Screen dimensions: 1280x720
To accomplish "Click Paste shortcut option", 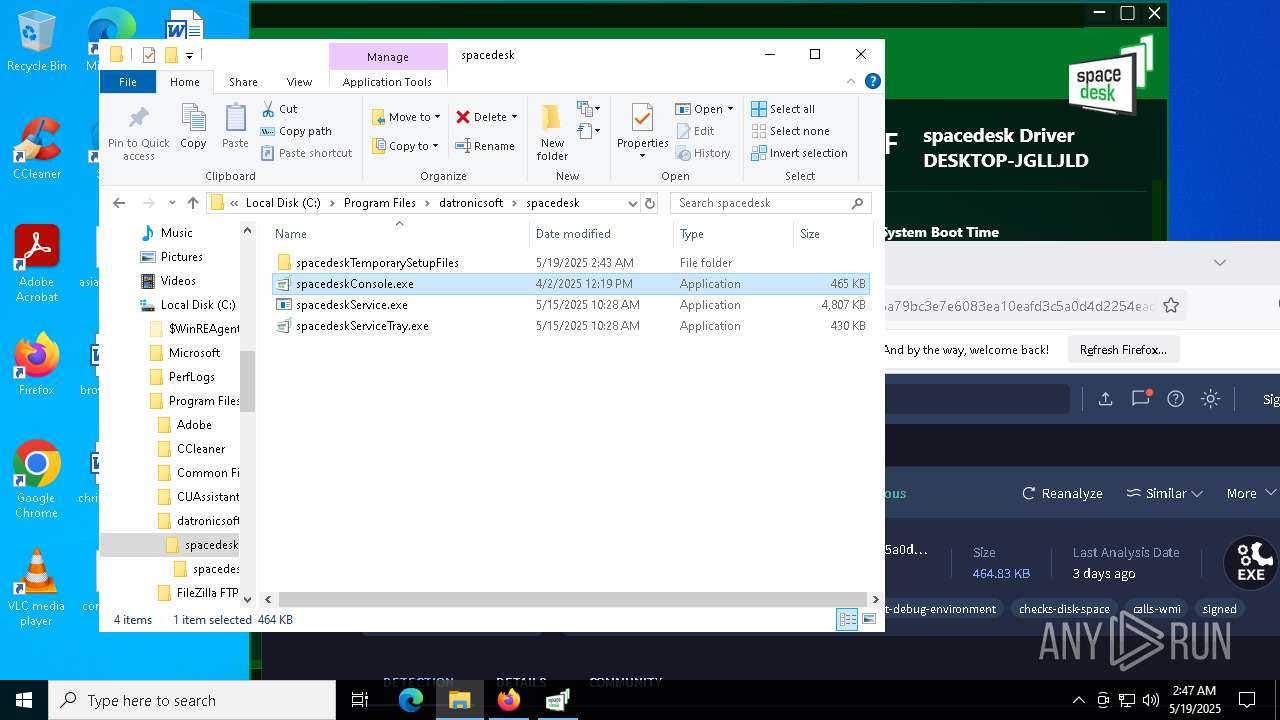I will 306,153.
